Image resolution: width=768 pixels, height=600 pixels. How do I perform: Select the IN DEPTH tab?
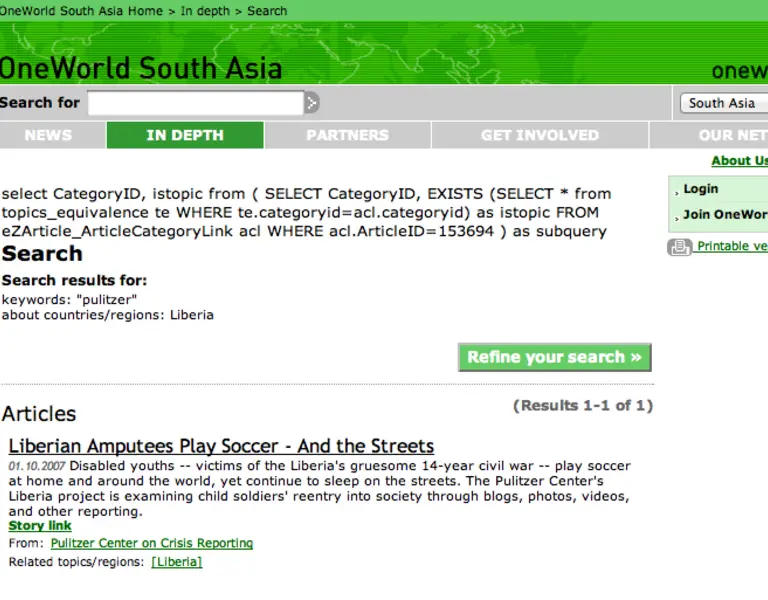click(185, 135)
